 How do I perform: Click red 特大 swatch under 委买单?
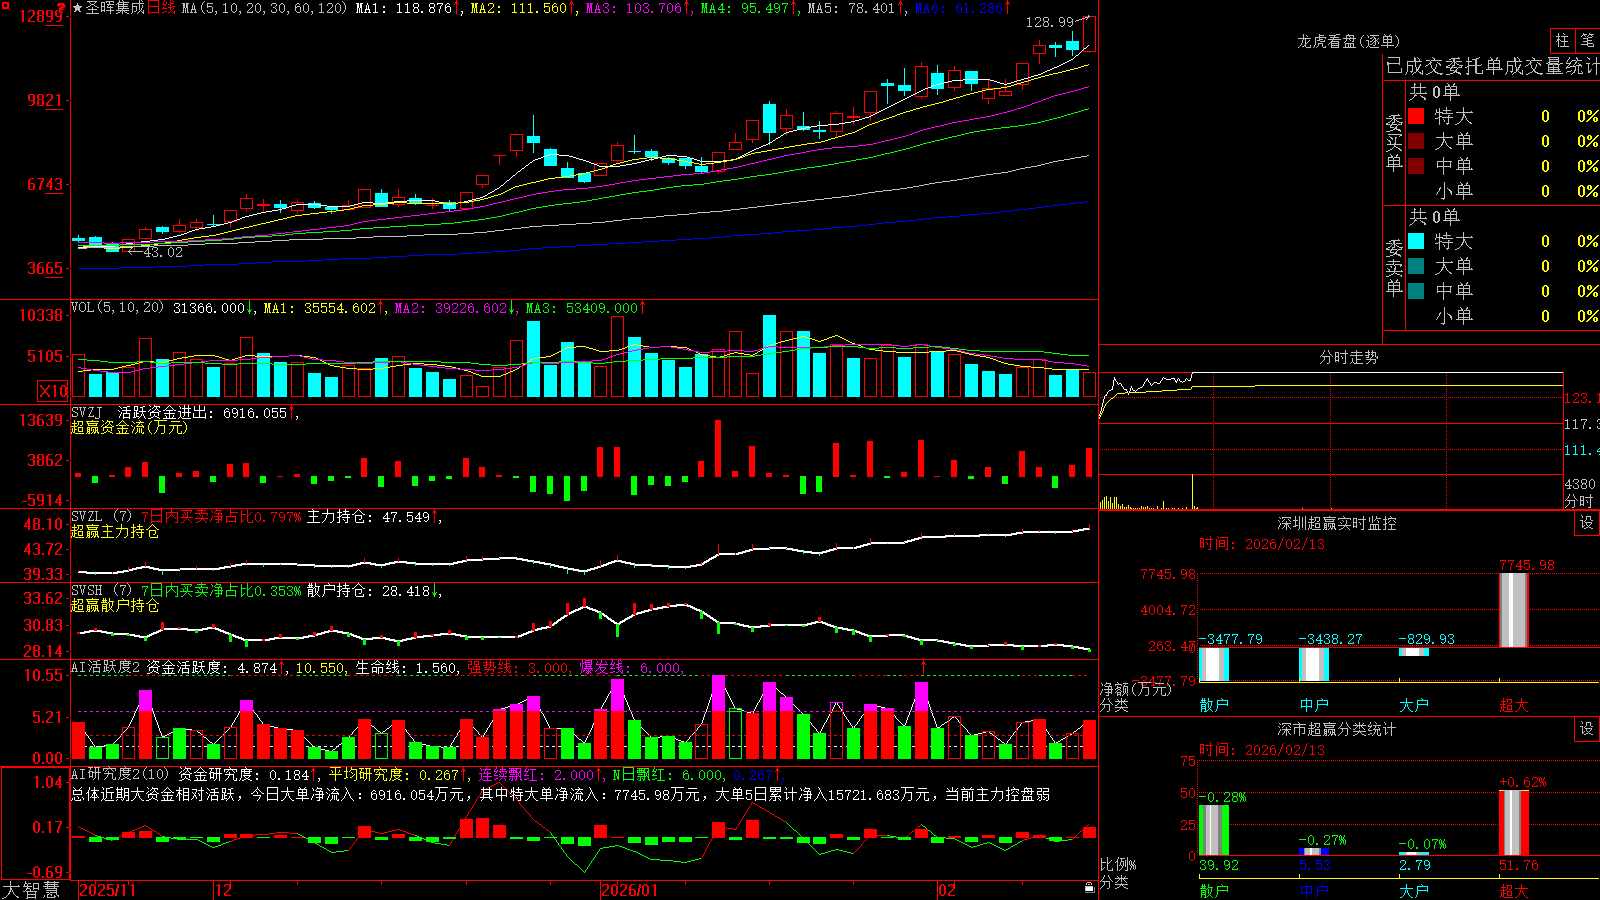click(x=1416, y=116)
